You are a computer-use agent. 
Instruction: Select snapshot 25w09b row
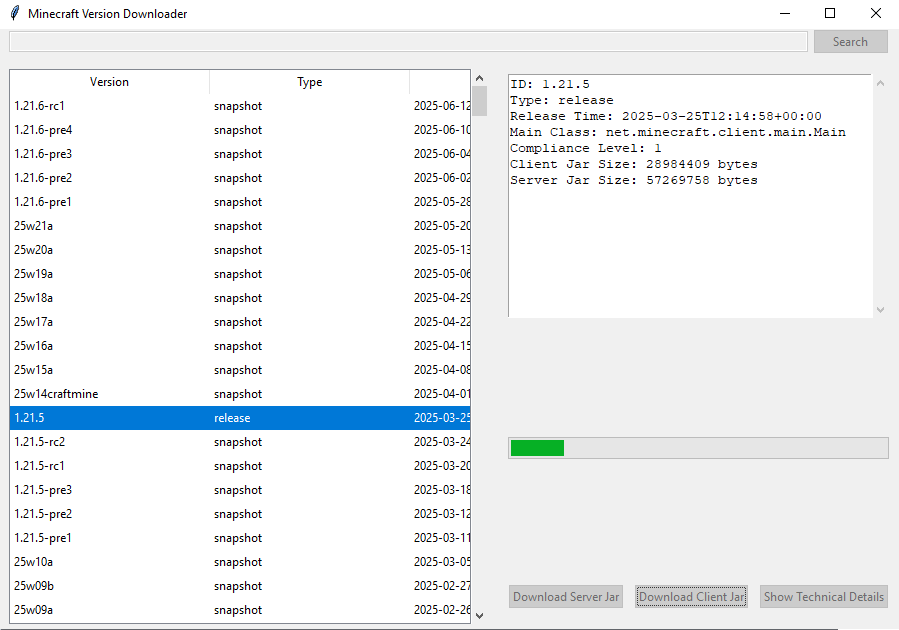[240, 586]
